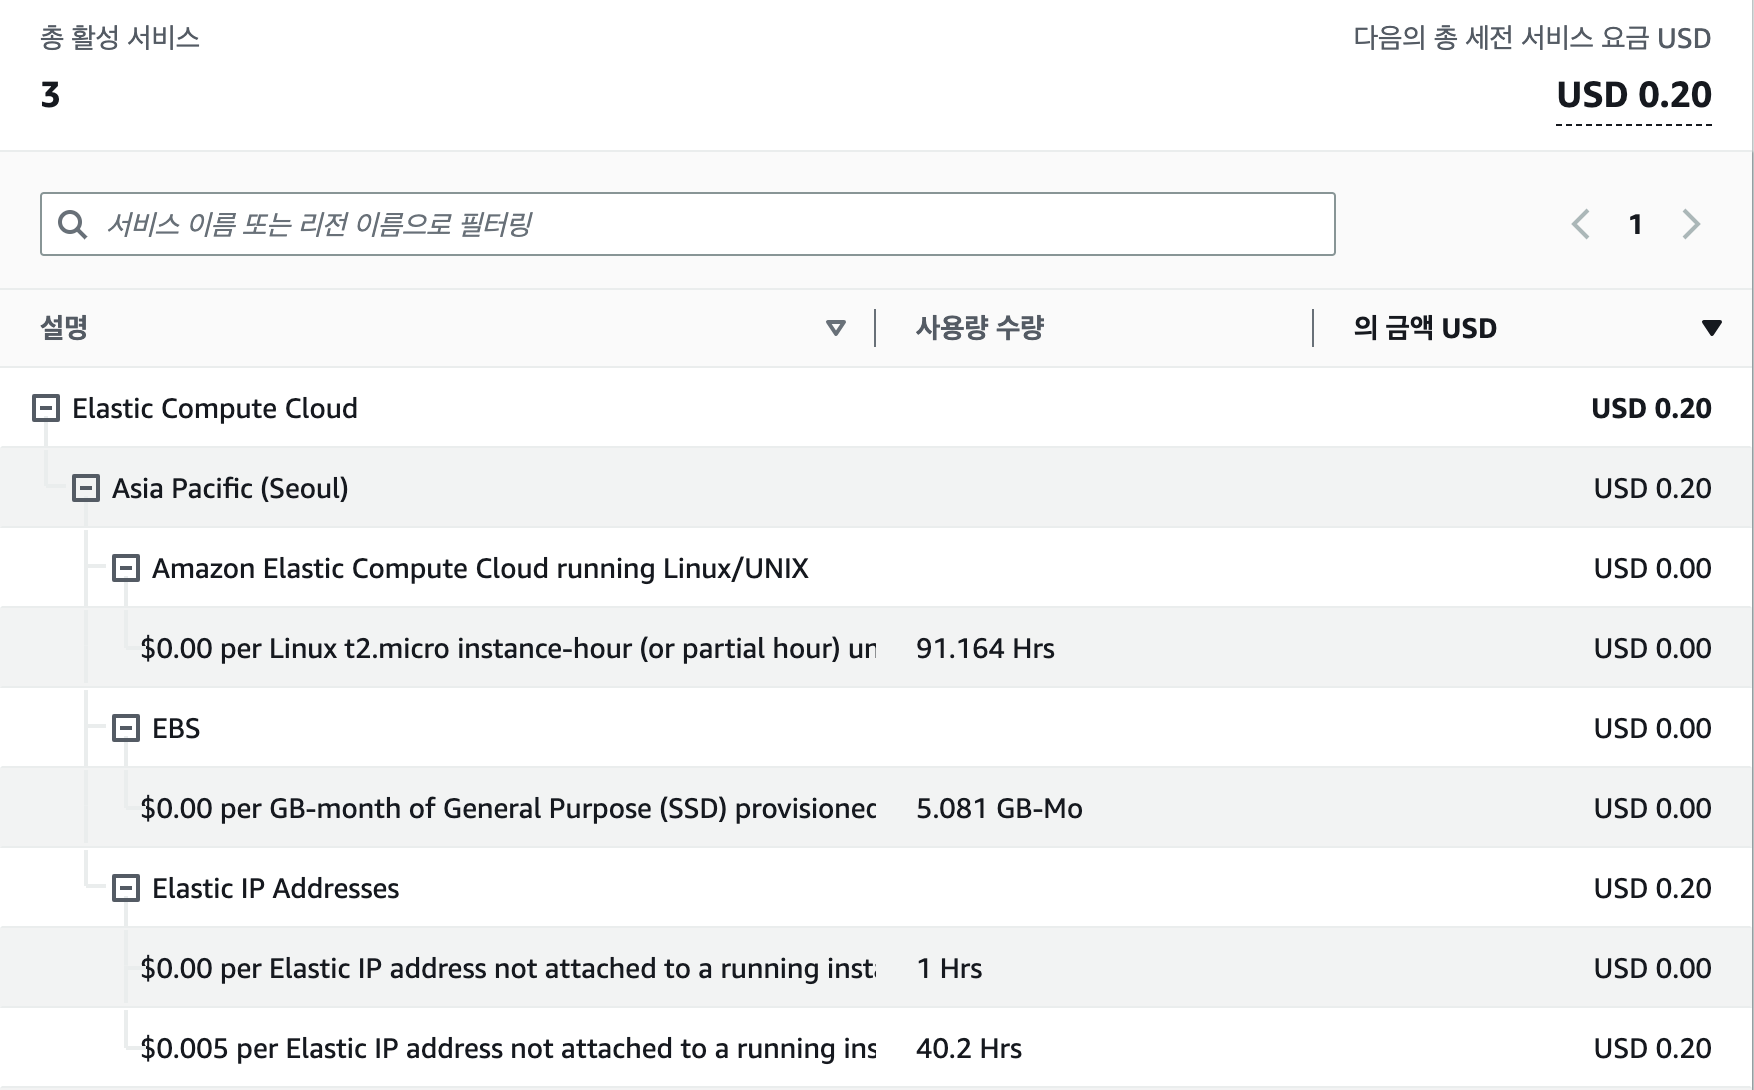This screenshot has height=1090, width=1754.
Task: Collapse the EBS section
Action: point(126,728)
